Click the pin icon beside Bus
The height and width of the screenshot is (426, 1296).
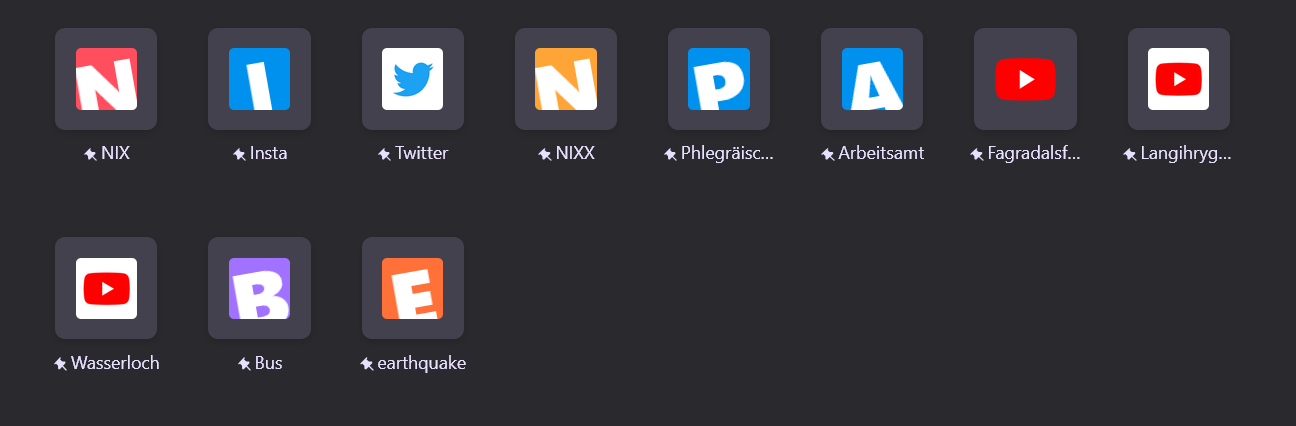(244, 364)
